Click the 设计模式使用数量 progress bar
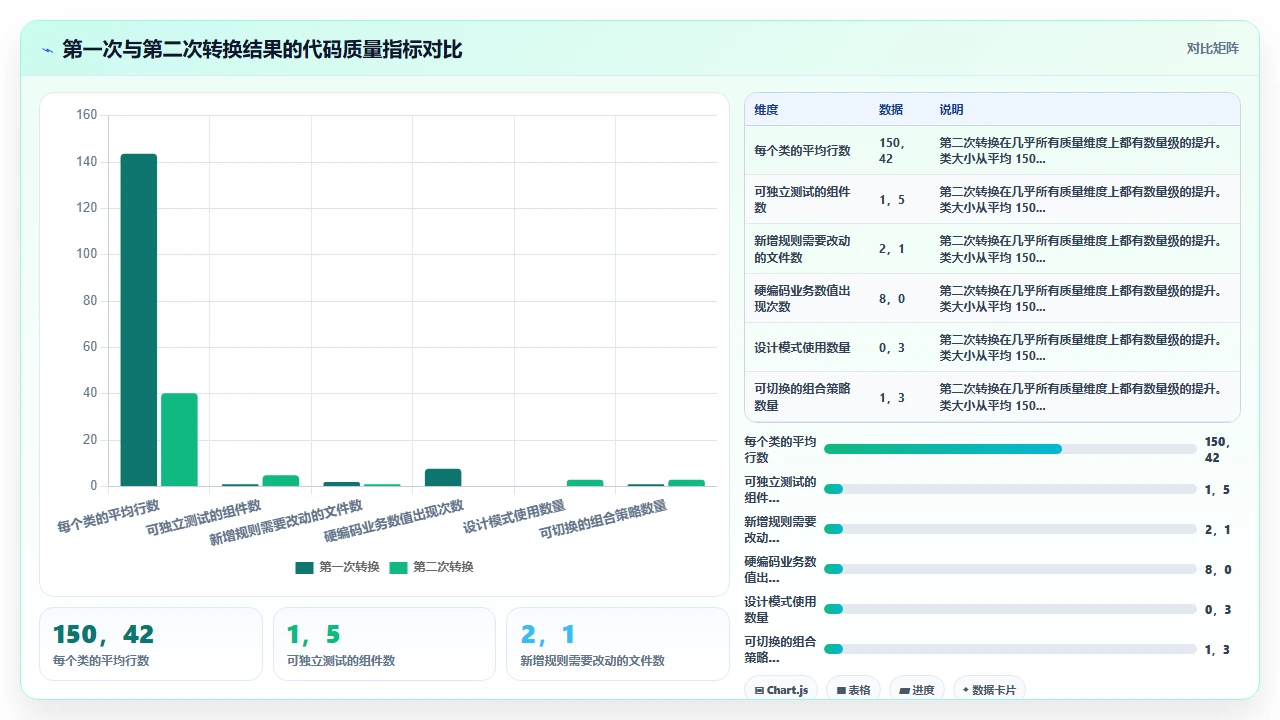 (x=1010, y=609)
